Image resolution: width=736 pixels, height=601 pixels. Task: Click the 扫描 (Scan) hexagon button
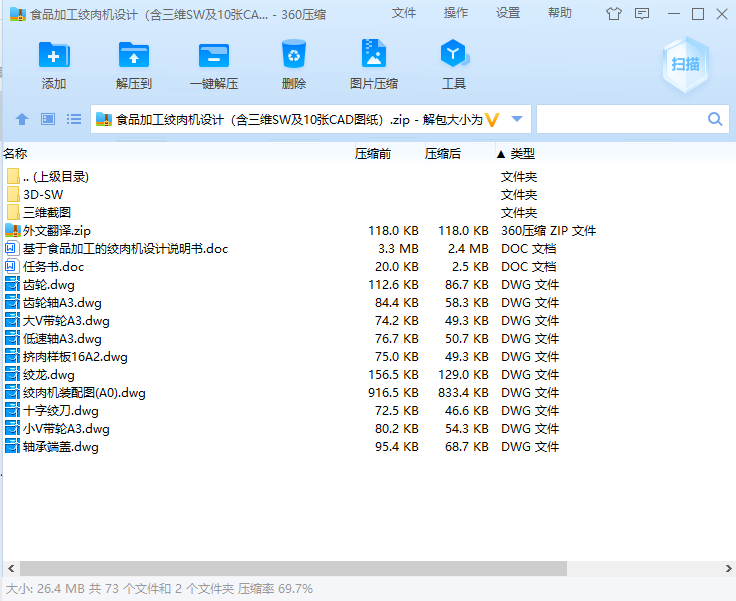(685, 64)
